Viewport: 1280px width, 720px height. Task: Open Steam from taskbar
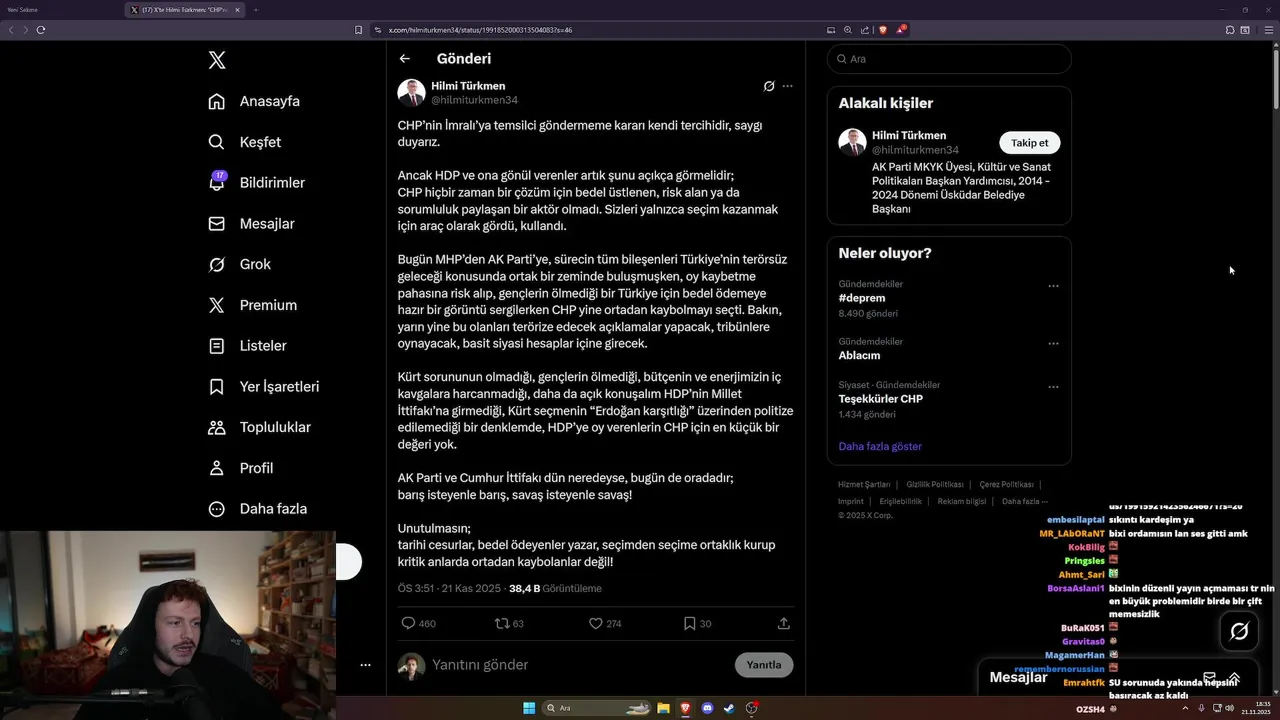729,708
